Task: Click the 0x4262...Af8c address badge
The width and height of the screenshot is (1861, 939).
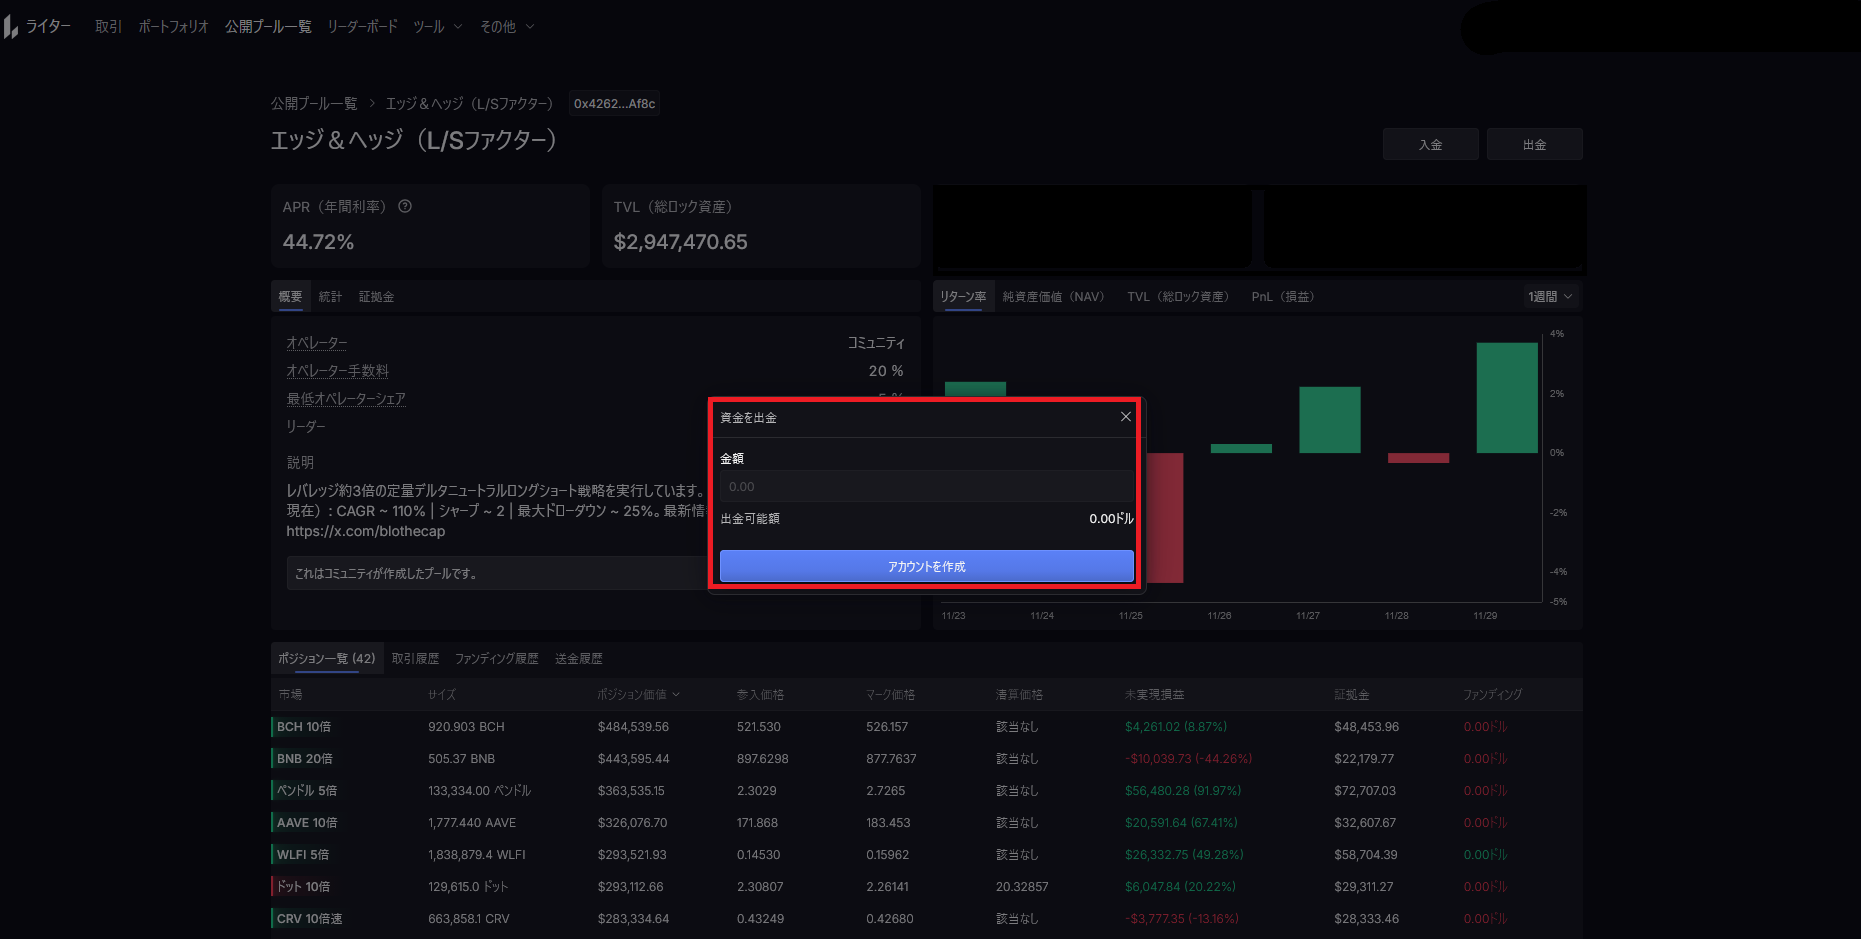Action: click(x=614, y=104)
